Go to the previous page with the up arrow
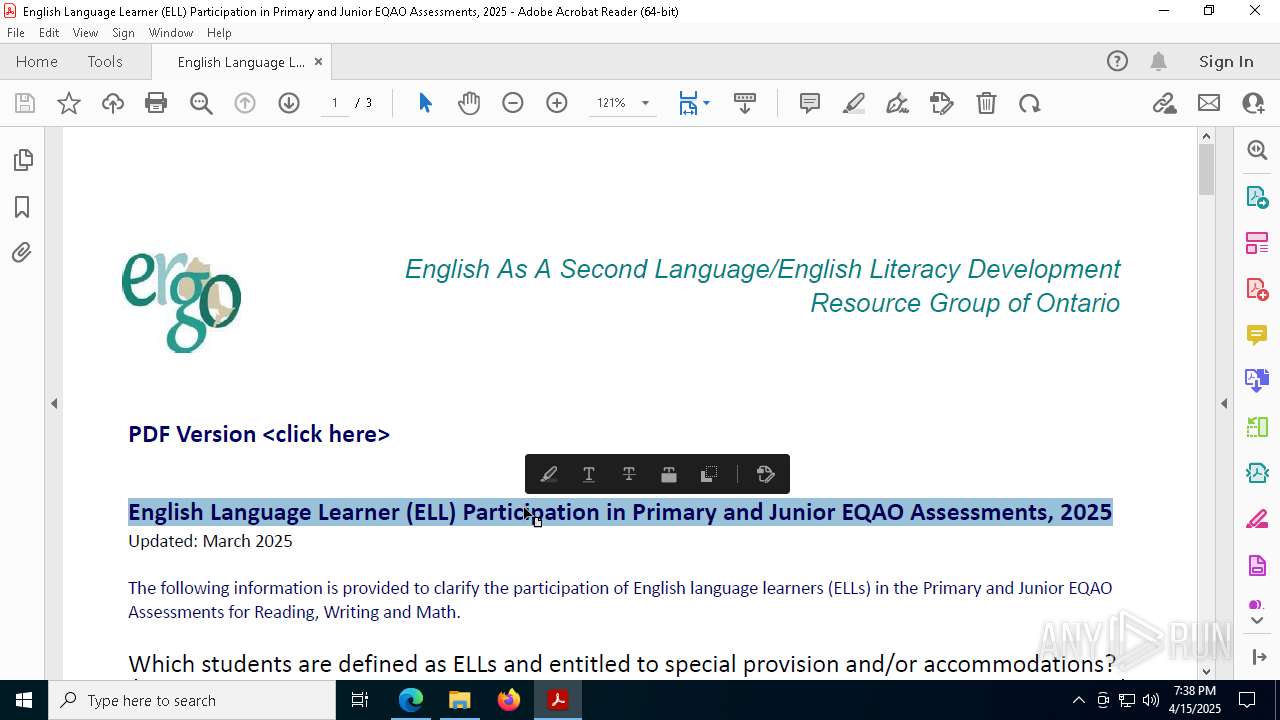Screen dimensions: 1280x720 coord(245,103)
